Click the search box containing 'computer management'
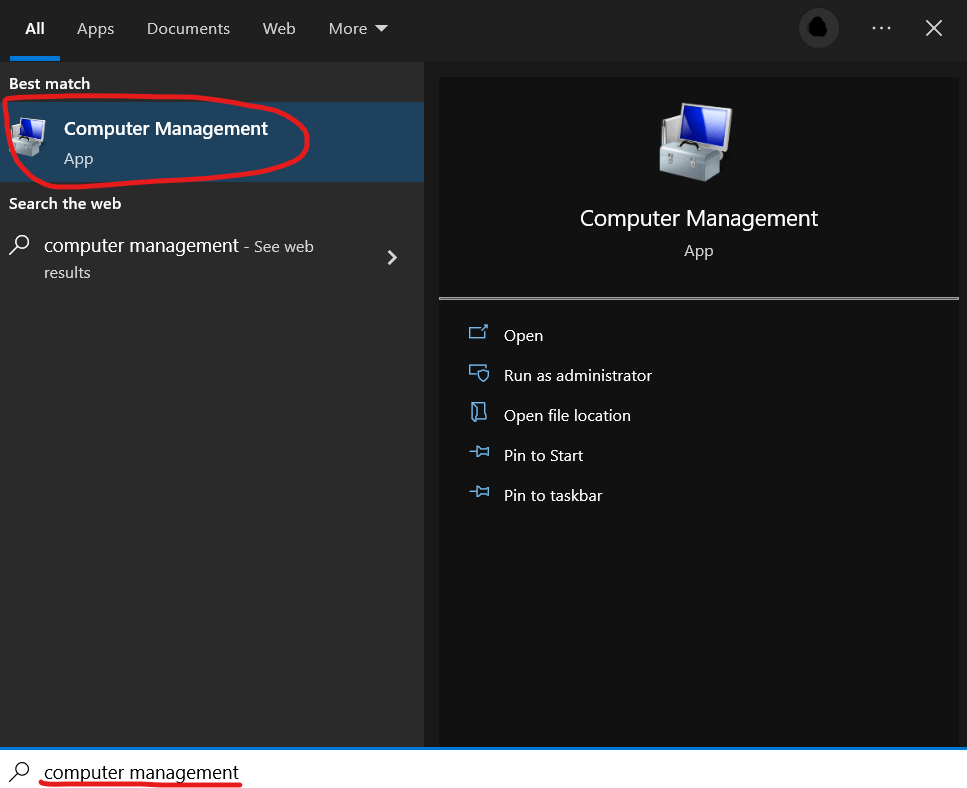 484,770
